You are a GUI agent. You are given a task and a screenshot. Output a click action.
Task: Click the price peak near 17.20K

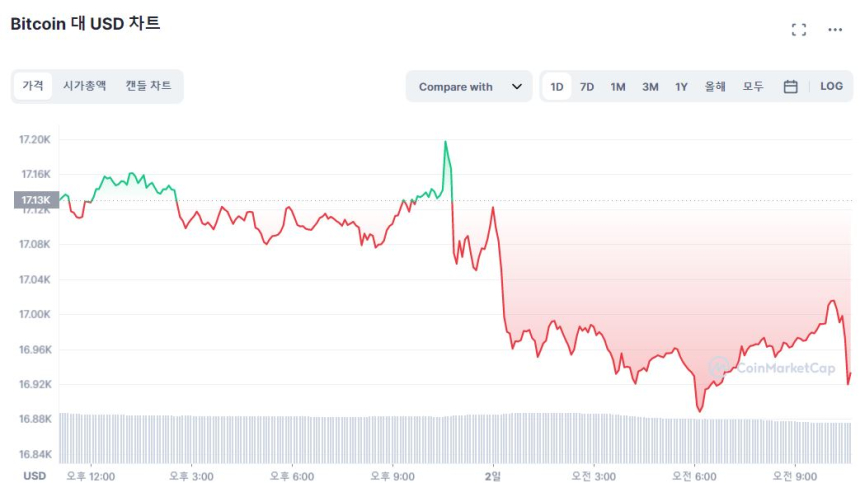[445, 143]
